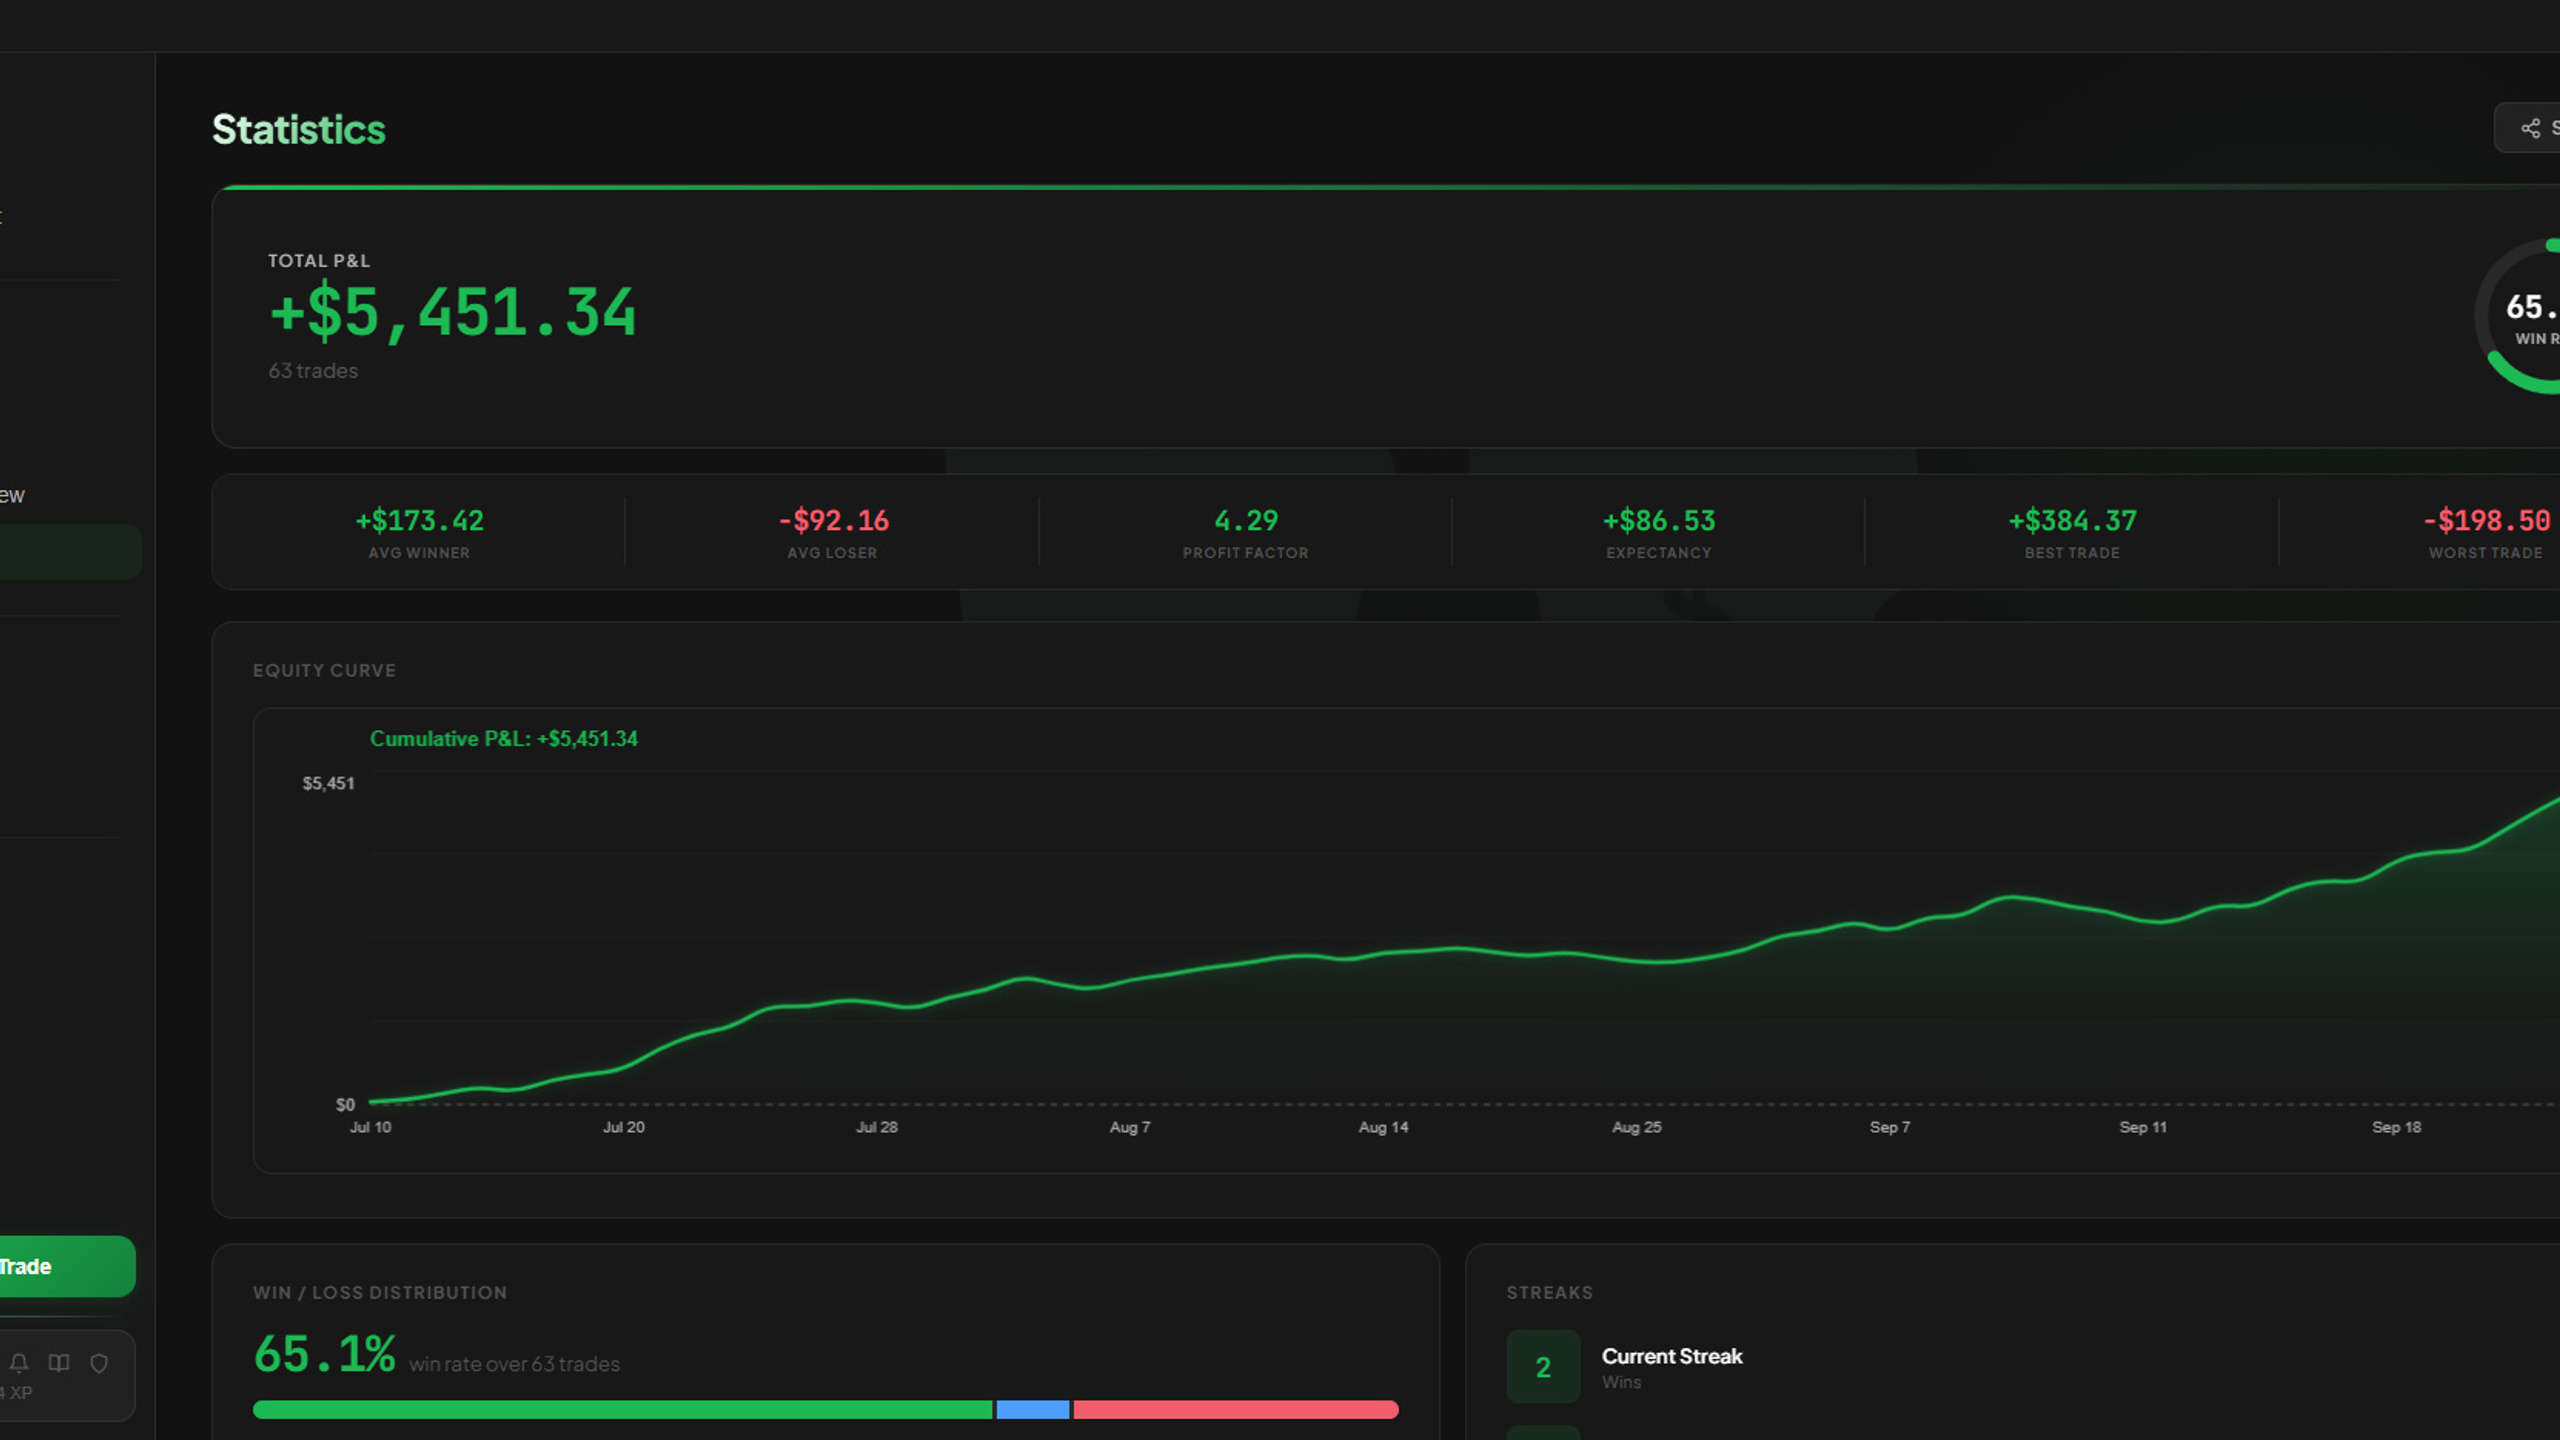Click the Aug 14 axis label
The height and width of the screenshot is (1440, 2560).
click(x=1383, y=1127)
